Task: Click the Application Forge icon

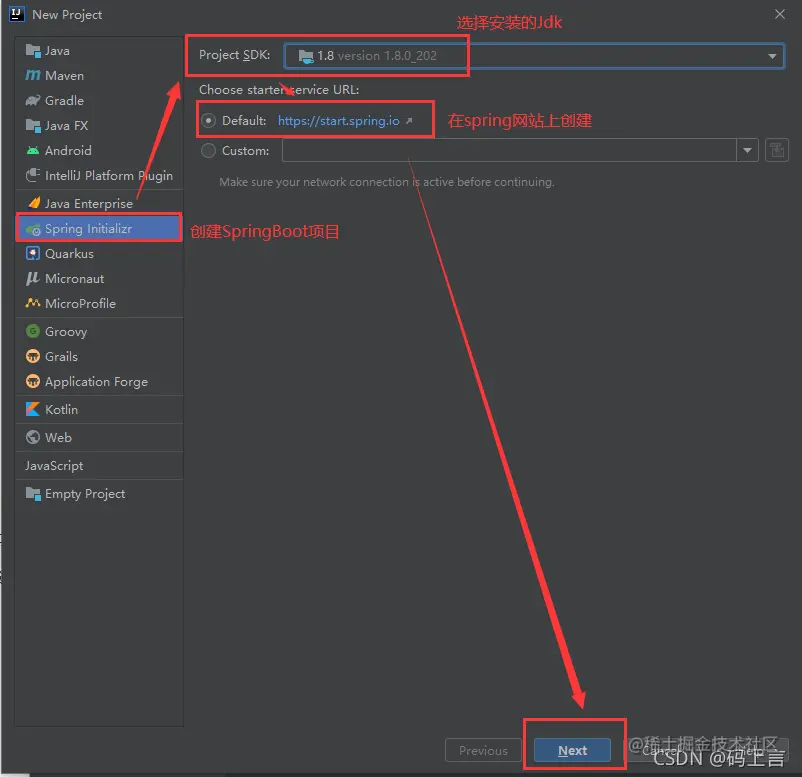Action: click(x=33, y=381)
